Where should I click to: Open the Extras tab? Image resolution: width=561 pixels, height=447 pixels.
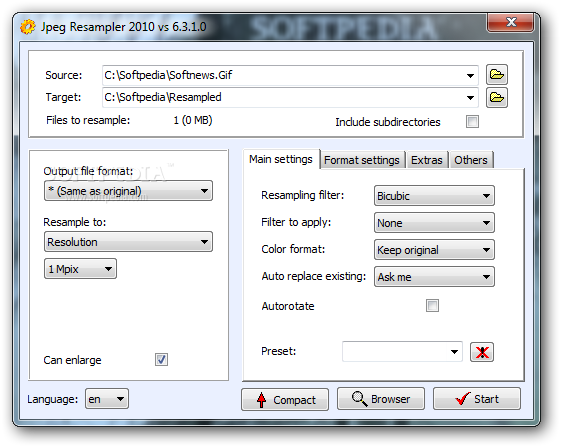coord(426,160)
